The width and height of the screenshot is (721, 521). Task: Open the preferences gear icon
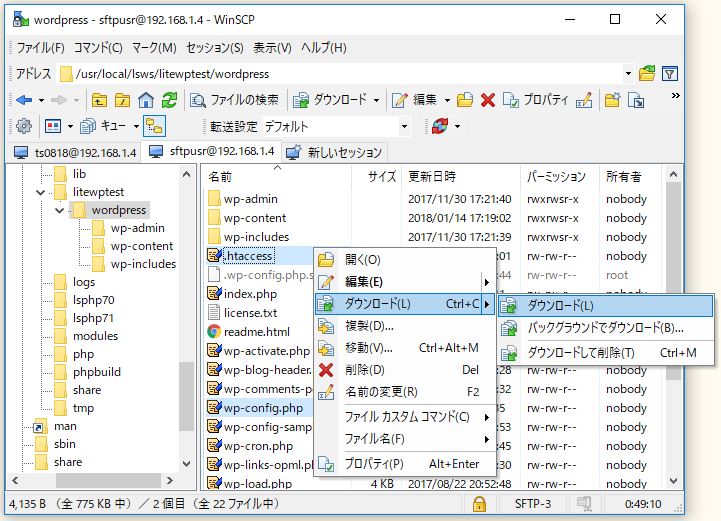[24, 126]
